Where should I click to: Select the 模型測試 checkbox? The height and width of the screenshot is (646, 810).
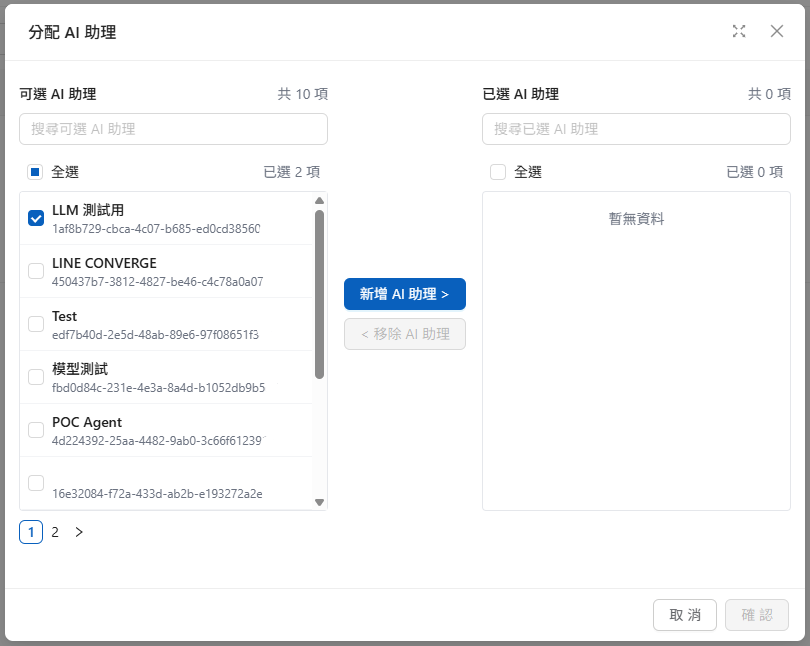(36, 377)
